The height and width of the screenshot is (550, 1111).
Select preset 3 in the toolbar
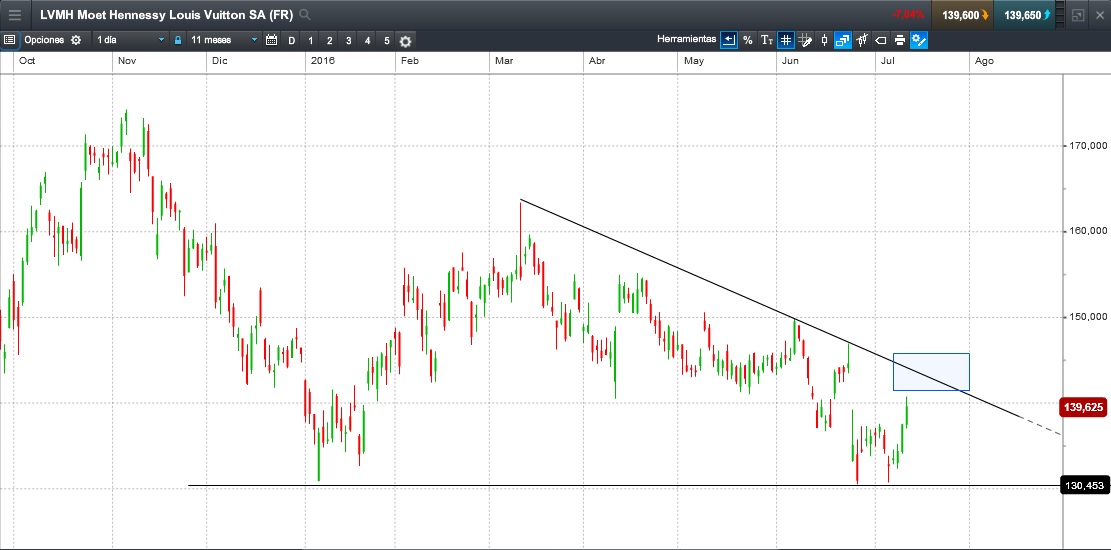[x=348, y=41]
